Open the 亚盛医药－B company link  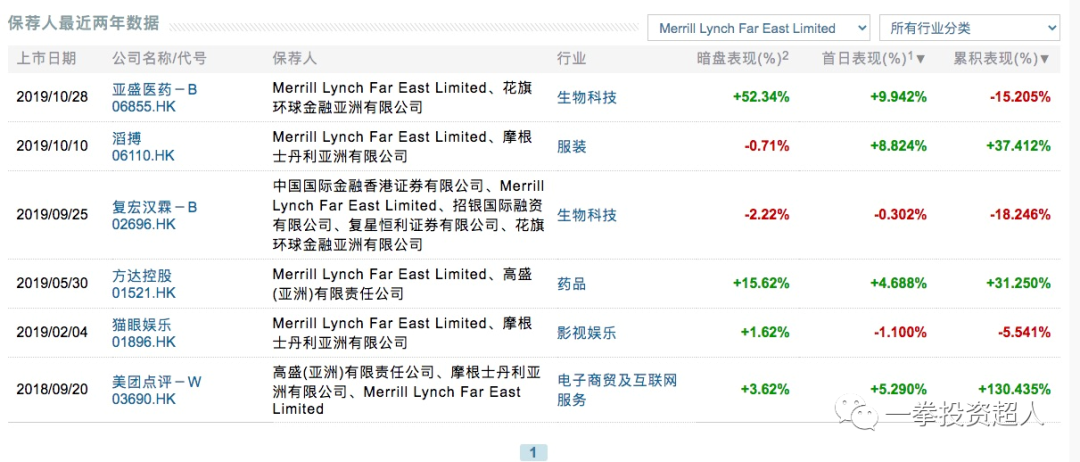155,88
